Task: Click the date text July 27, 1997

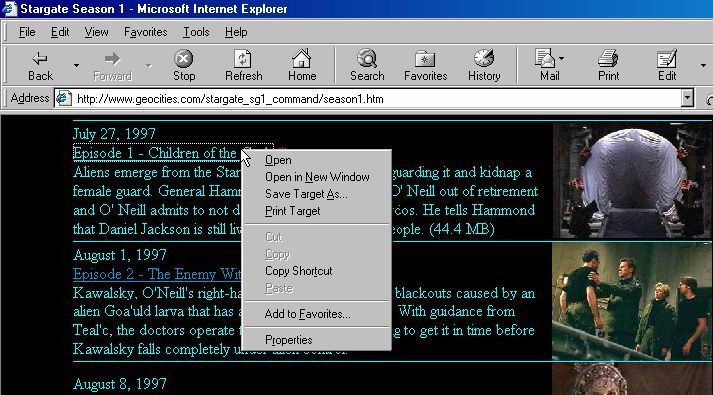Action: (114, 134)
